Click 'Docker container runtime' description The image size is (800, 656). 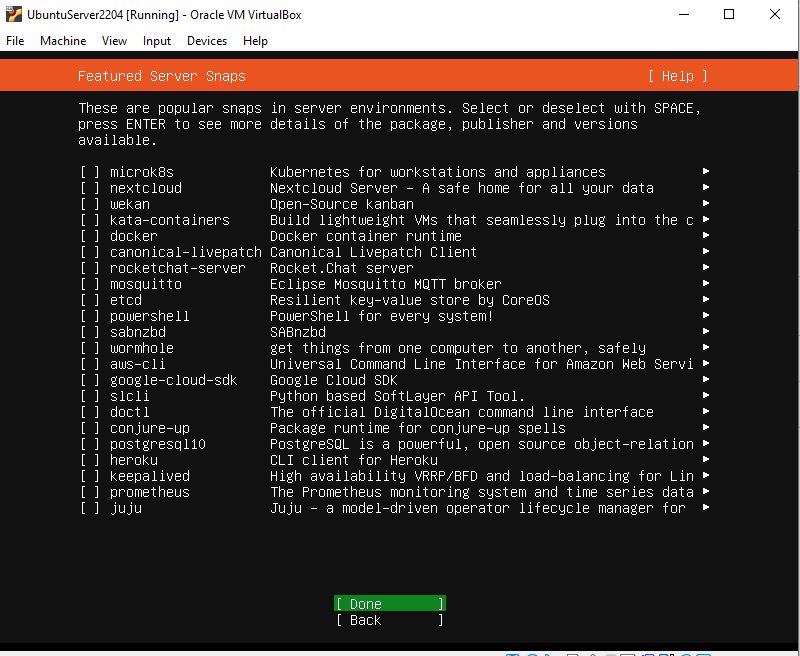point(366,236)
